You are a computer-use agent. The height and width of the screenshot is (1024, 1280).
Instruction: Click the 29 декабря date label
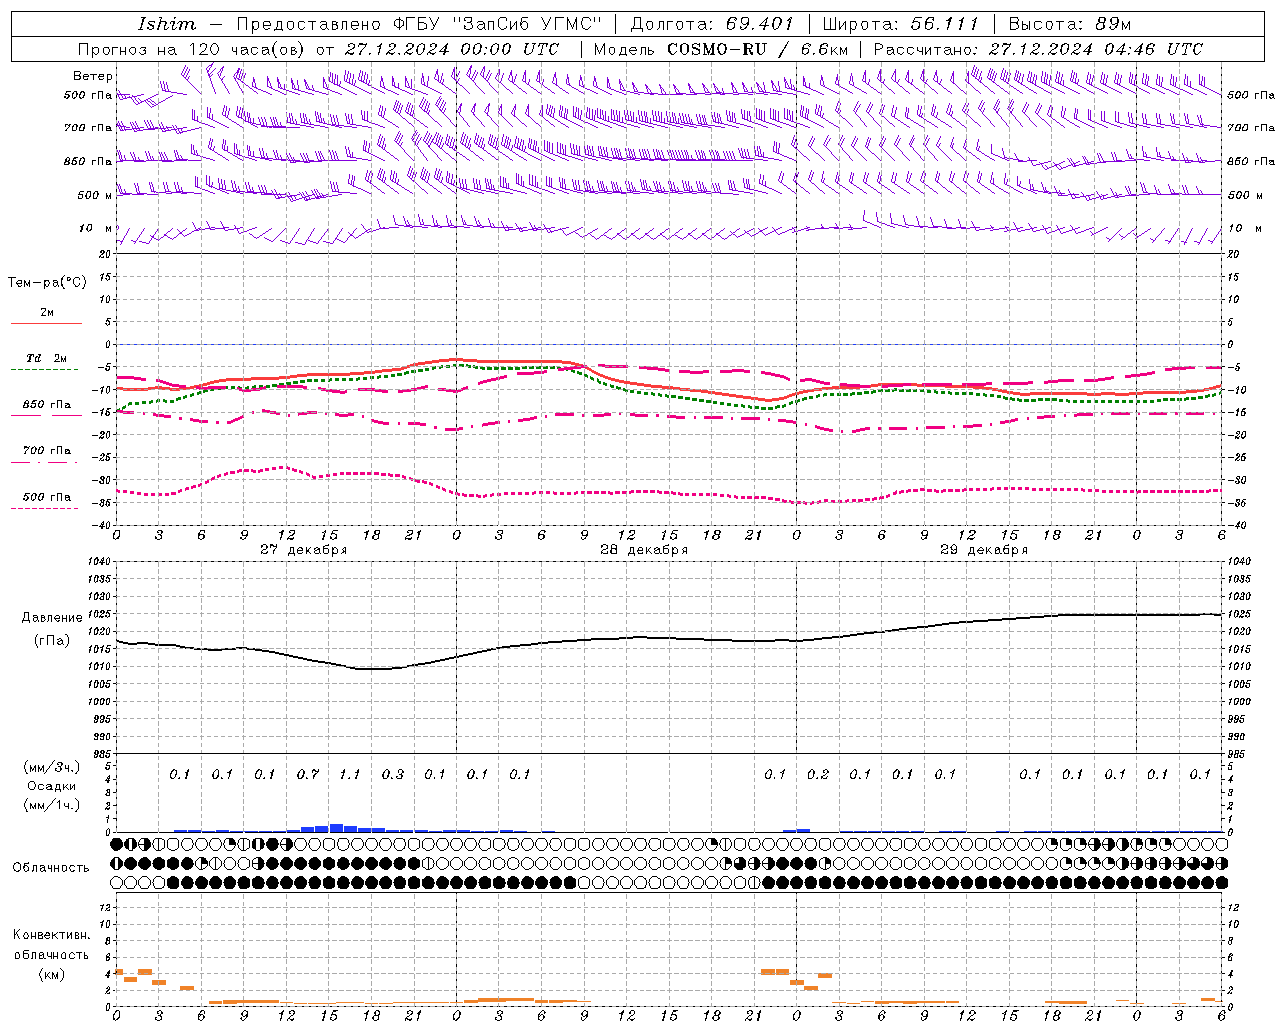(984, 550)
